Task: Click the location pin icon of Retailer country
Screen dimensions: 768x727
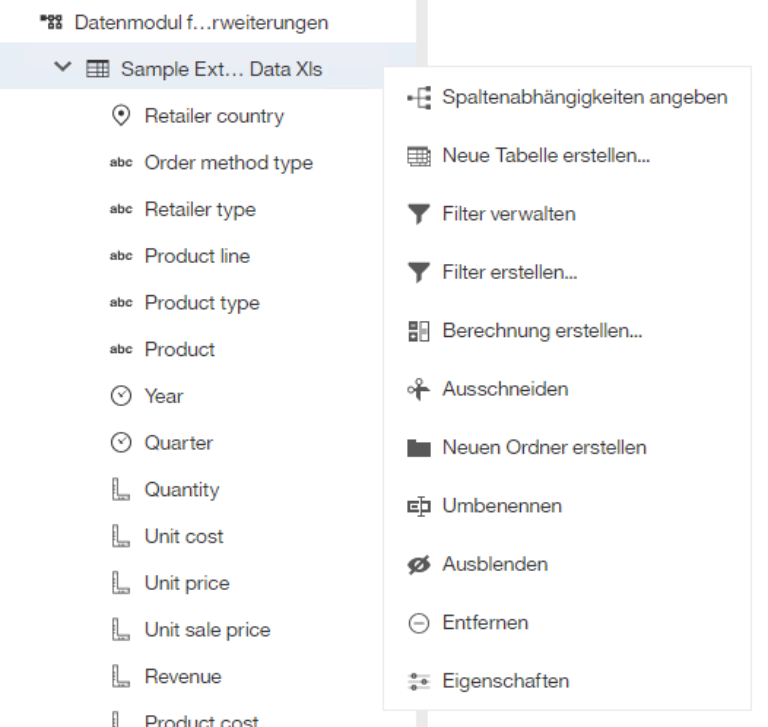Action: coord(121,116)
